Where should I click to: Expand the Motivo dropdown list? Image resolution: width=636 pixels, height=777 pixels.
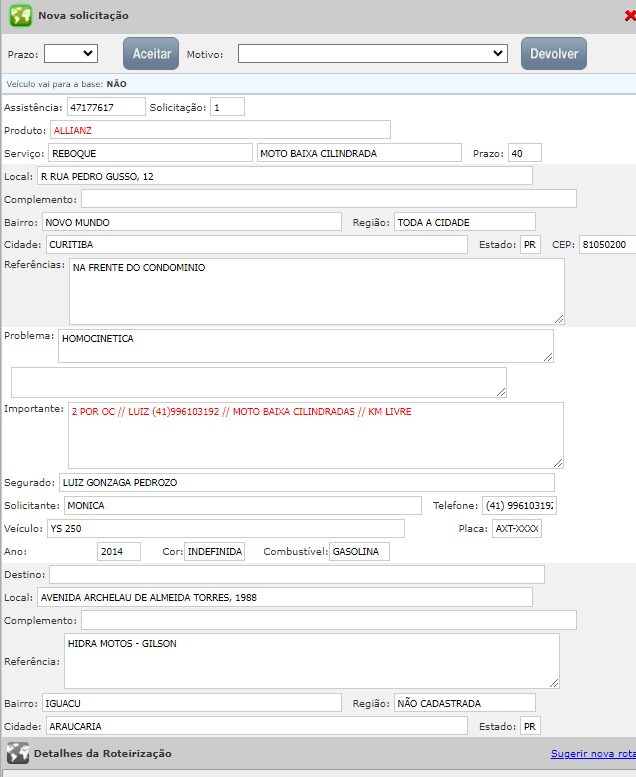coord(372,53)
